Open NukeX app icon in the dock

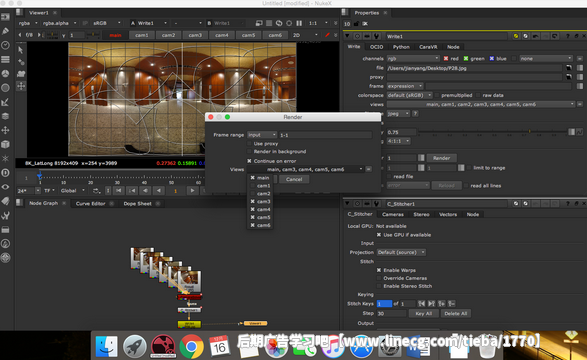(x=163, y=347)
